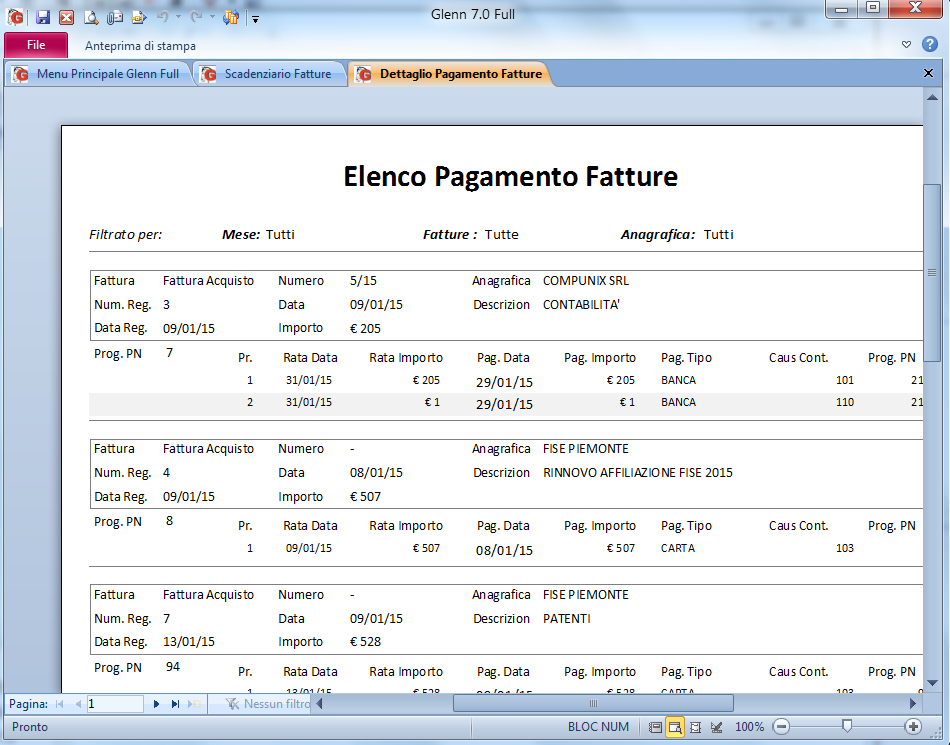This screenshot has height=745, width=950.
Task: Click the PATENTI description text
Action: click(566, 619)
